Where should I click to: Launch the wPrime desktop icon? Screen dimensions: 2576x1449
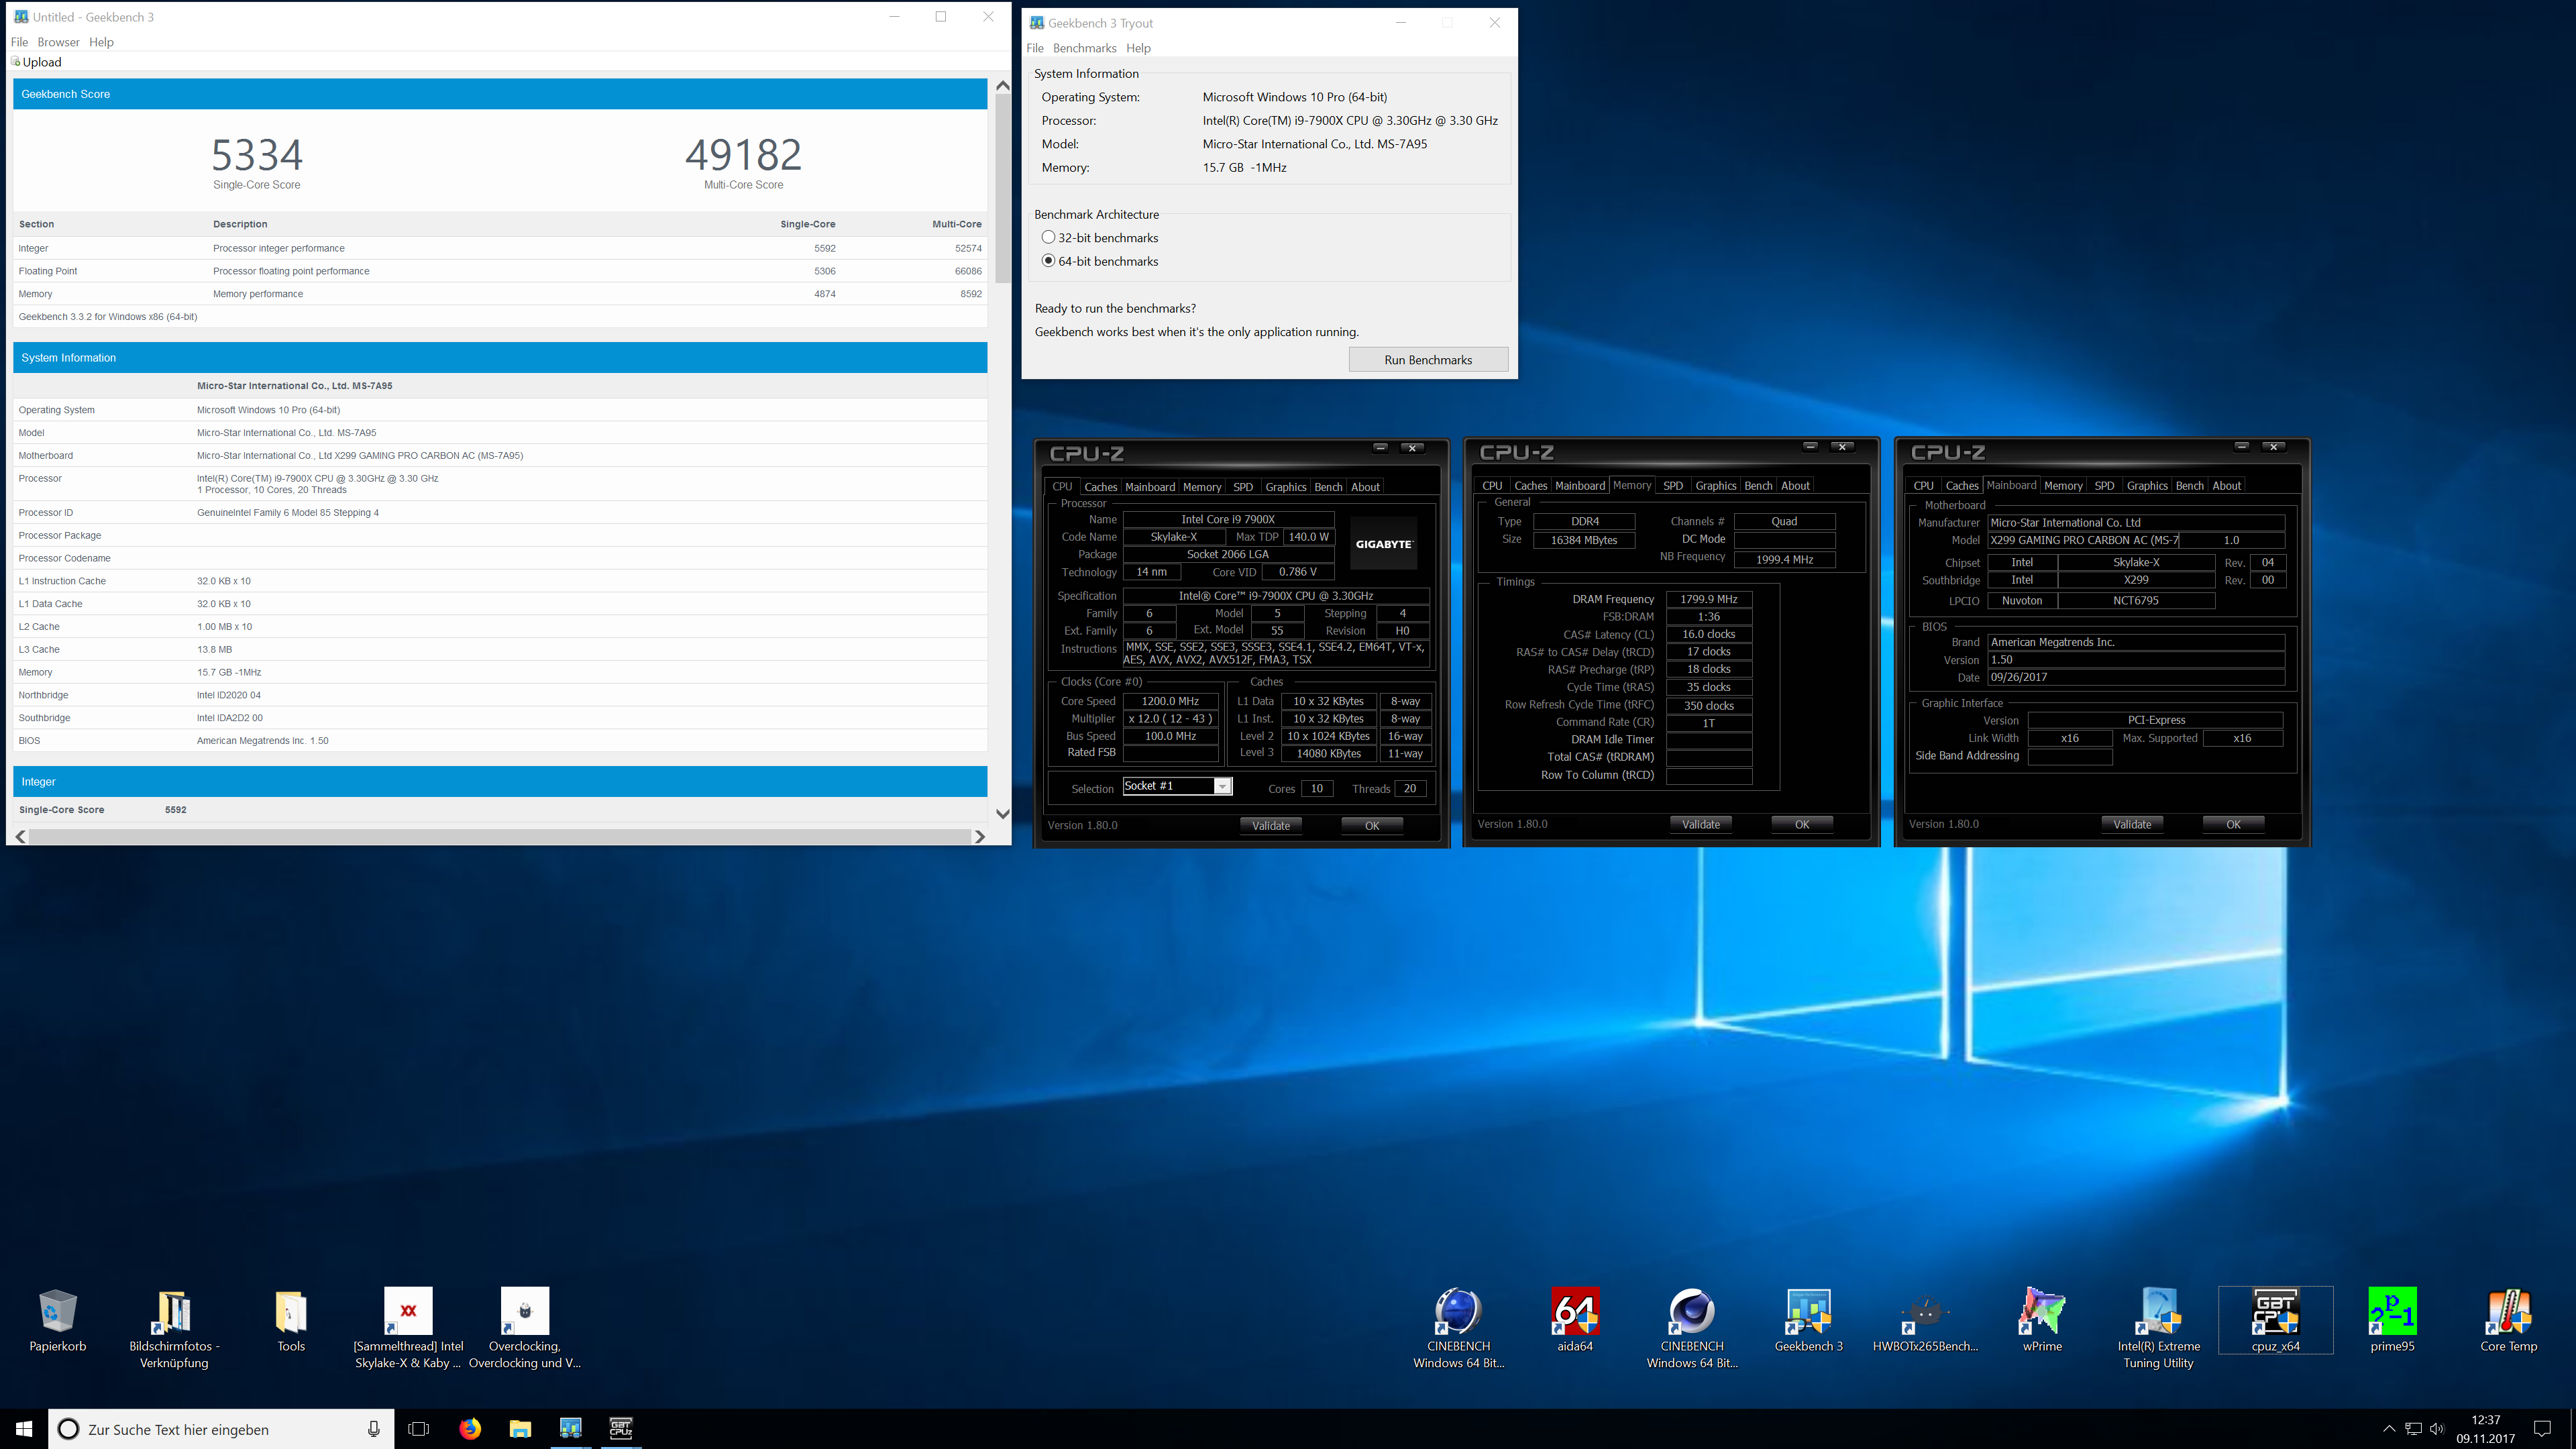click(x=2042, y=1312)
